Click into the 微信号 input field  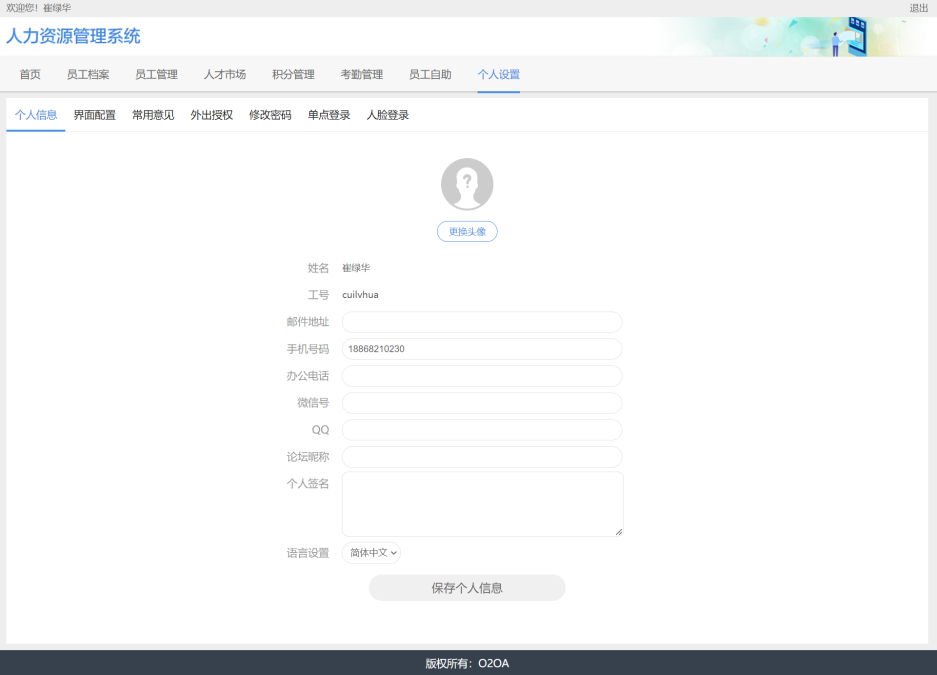[482, 403]
